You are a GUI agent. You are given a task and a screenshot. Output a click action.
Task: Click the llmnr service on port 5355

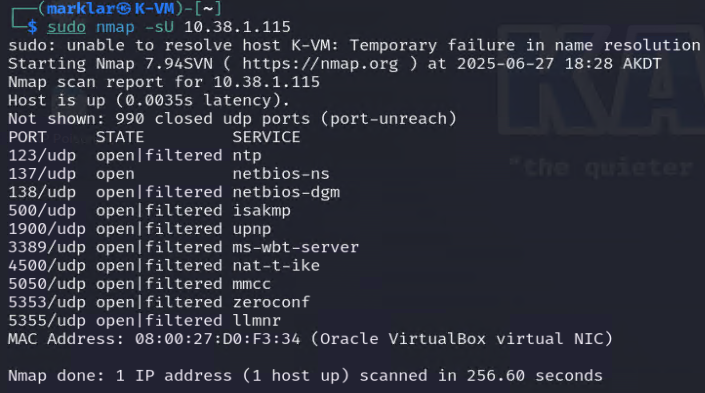point(256,321)
